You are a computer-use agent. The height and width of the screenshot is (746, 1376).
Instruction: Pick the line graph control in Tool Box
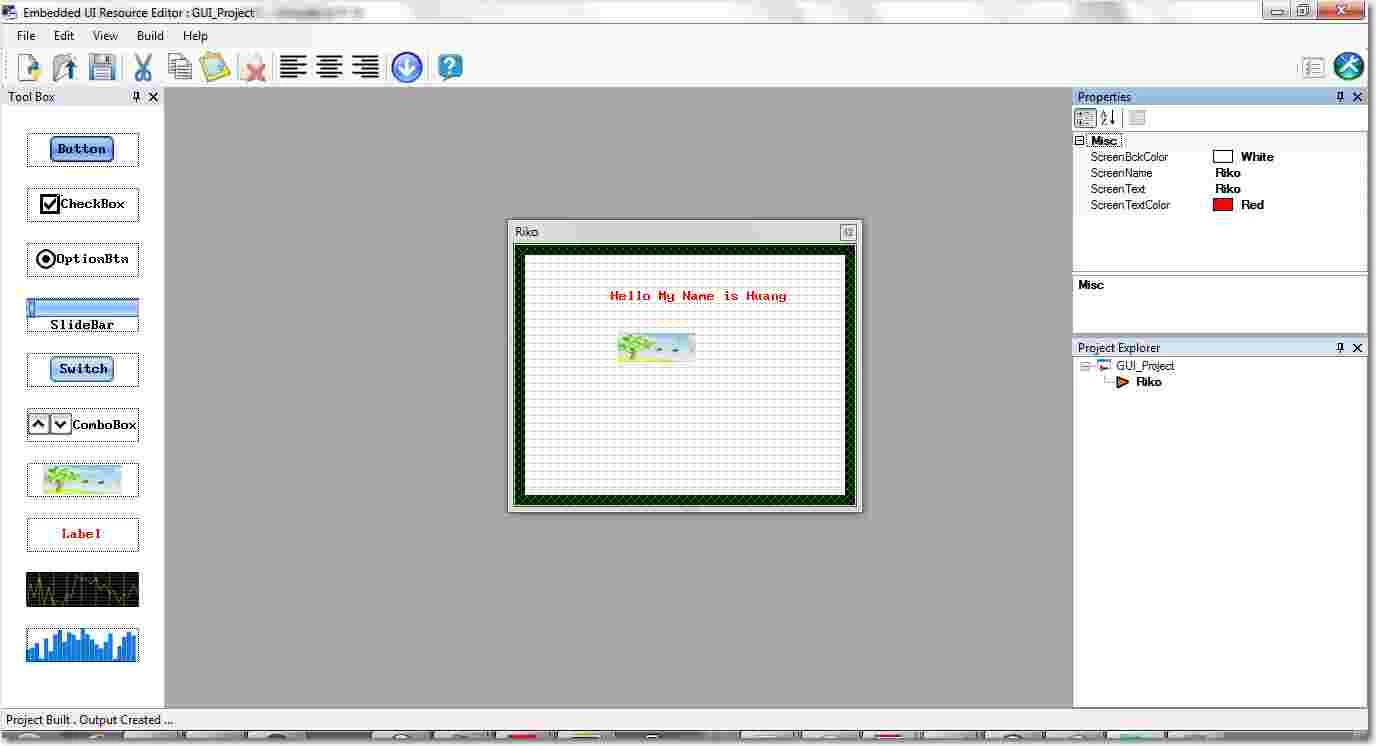pyautogui.click(x=82, y=589)
